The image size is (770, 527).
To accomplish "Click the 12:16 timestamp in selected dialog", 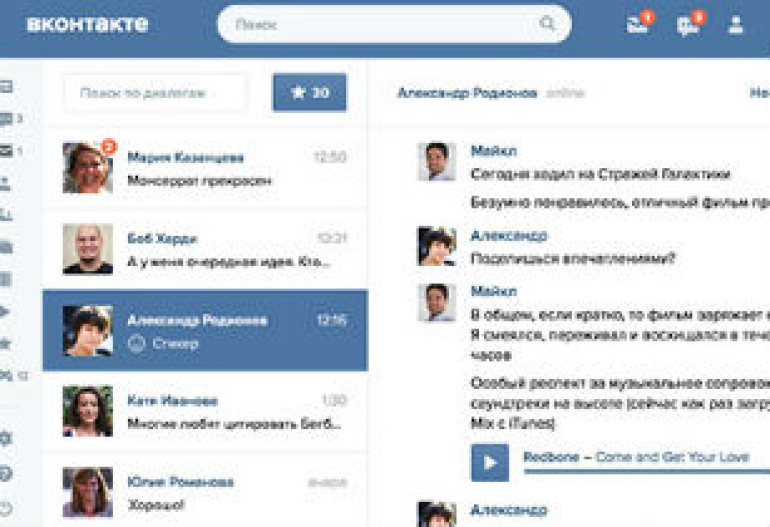I will point(331,320).
